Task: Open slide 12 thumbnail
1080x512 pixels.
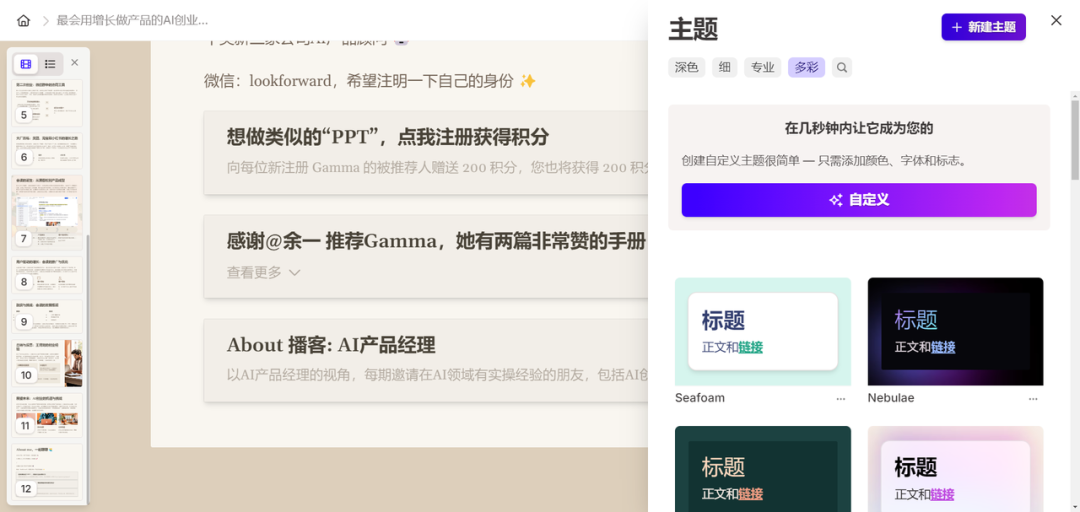Action: point(48,471)
